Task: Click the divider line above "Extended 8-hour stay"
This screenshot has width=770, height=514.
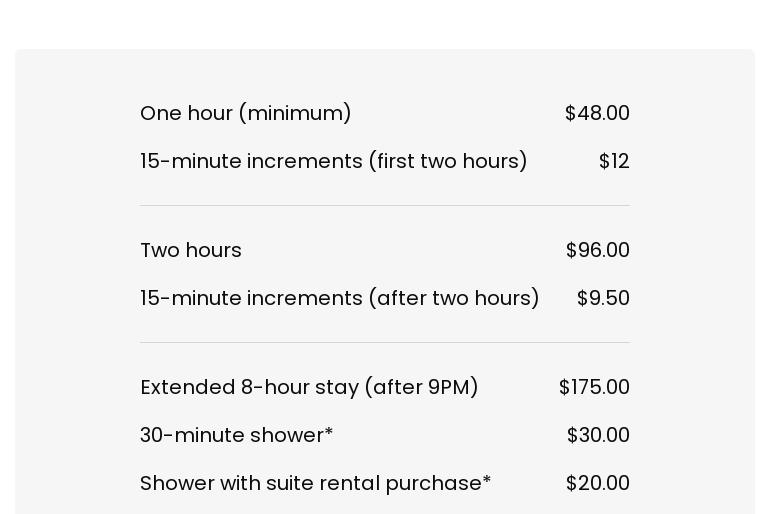Action: [385, 343]
